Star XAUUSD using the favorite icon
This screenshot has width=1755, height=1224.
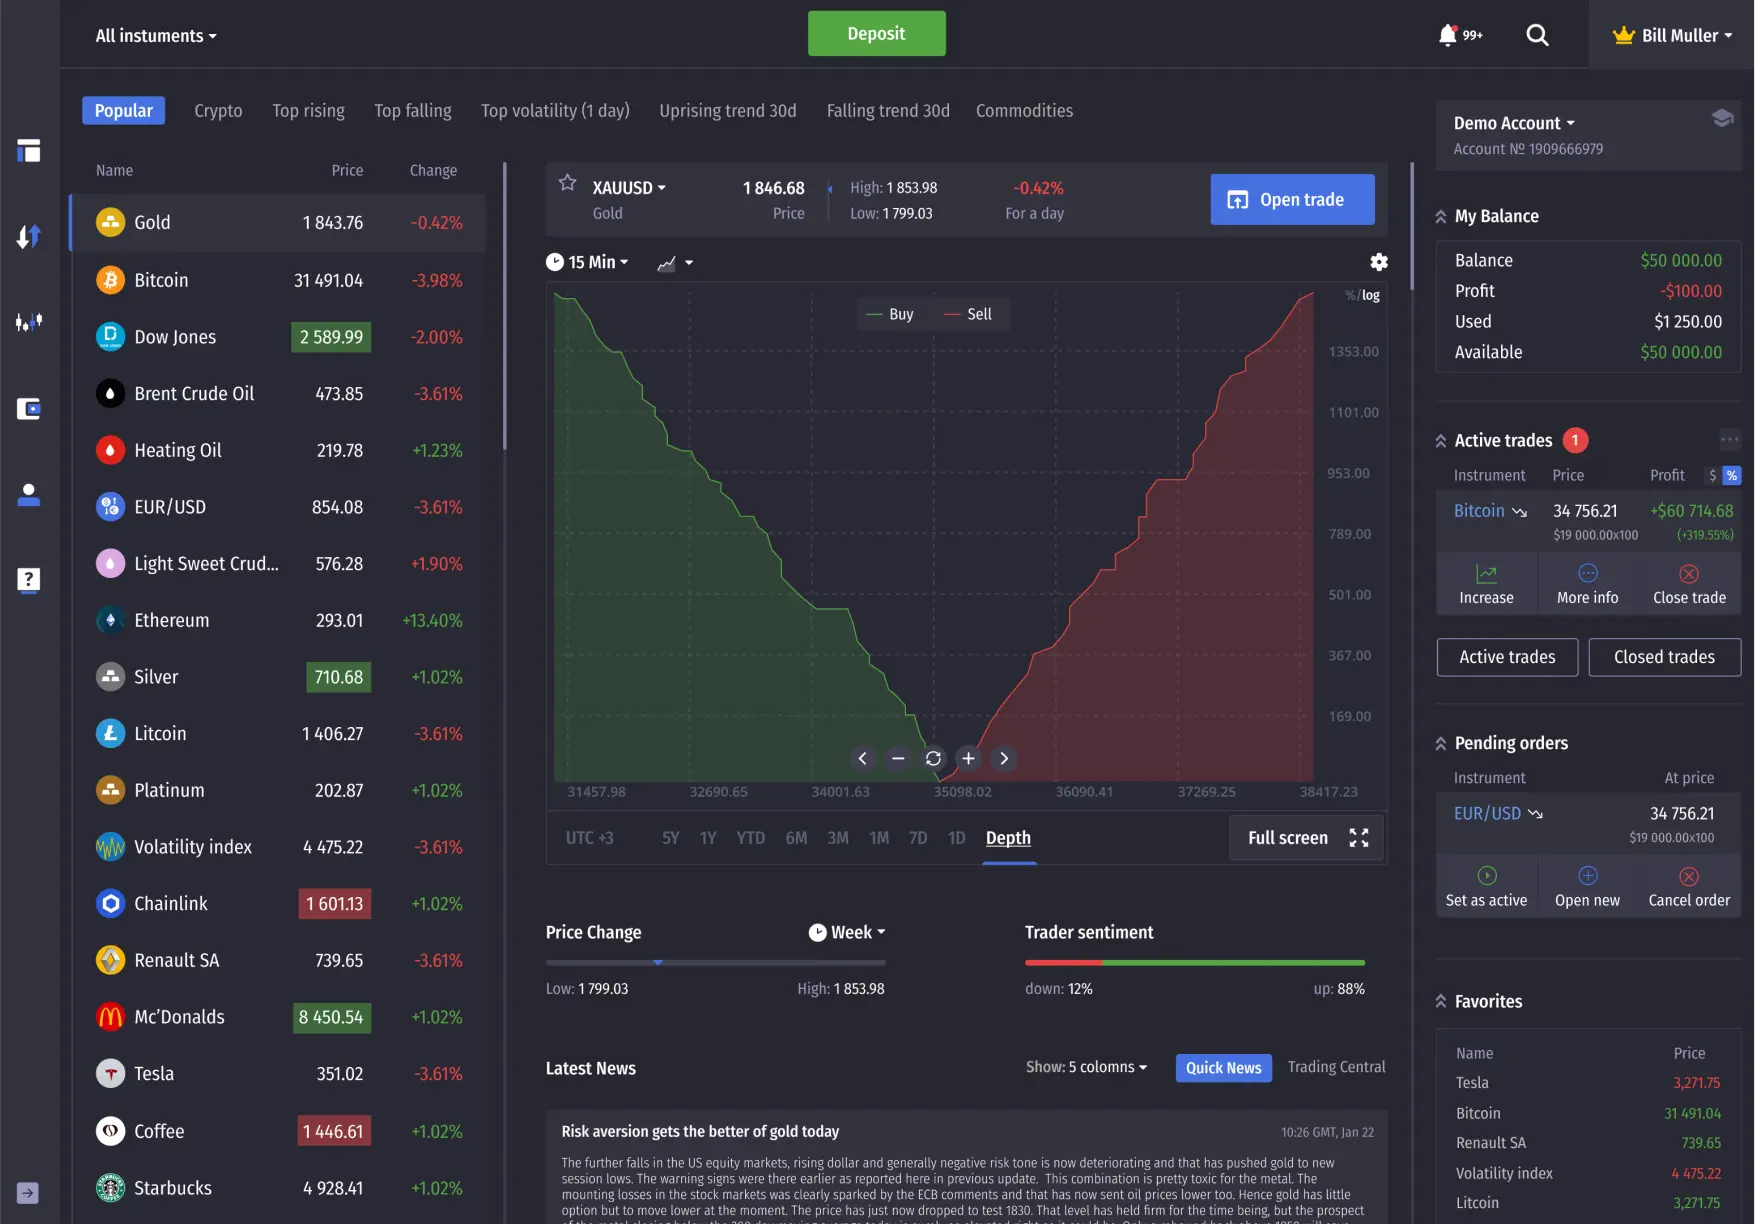[x=567, y=182]
